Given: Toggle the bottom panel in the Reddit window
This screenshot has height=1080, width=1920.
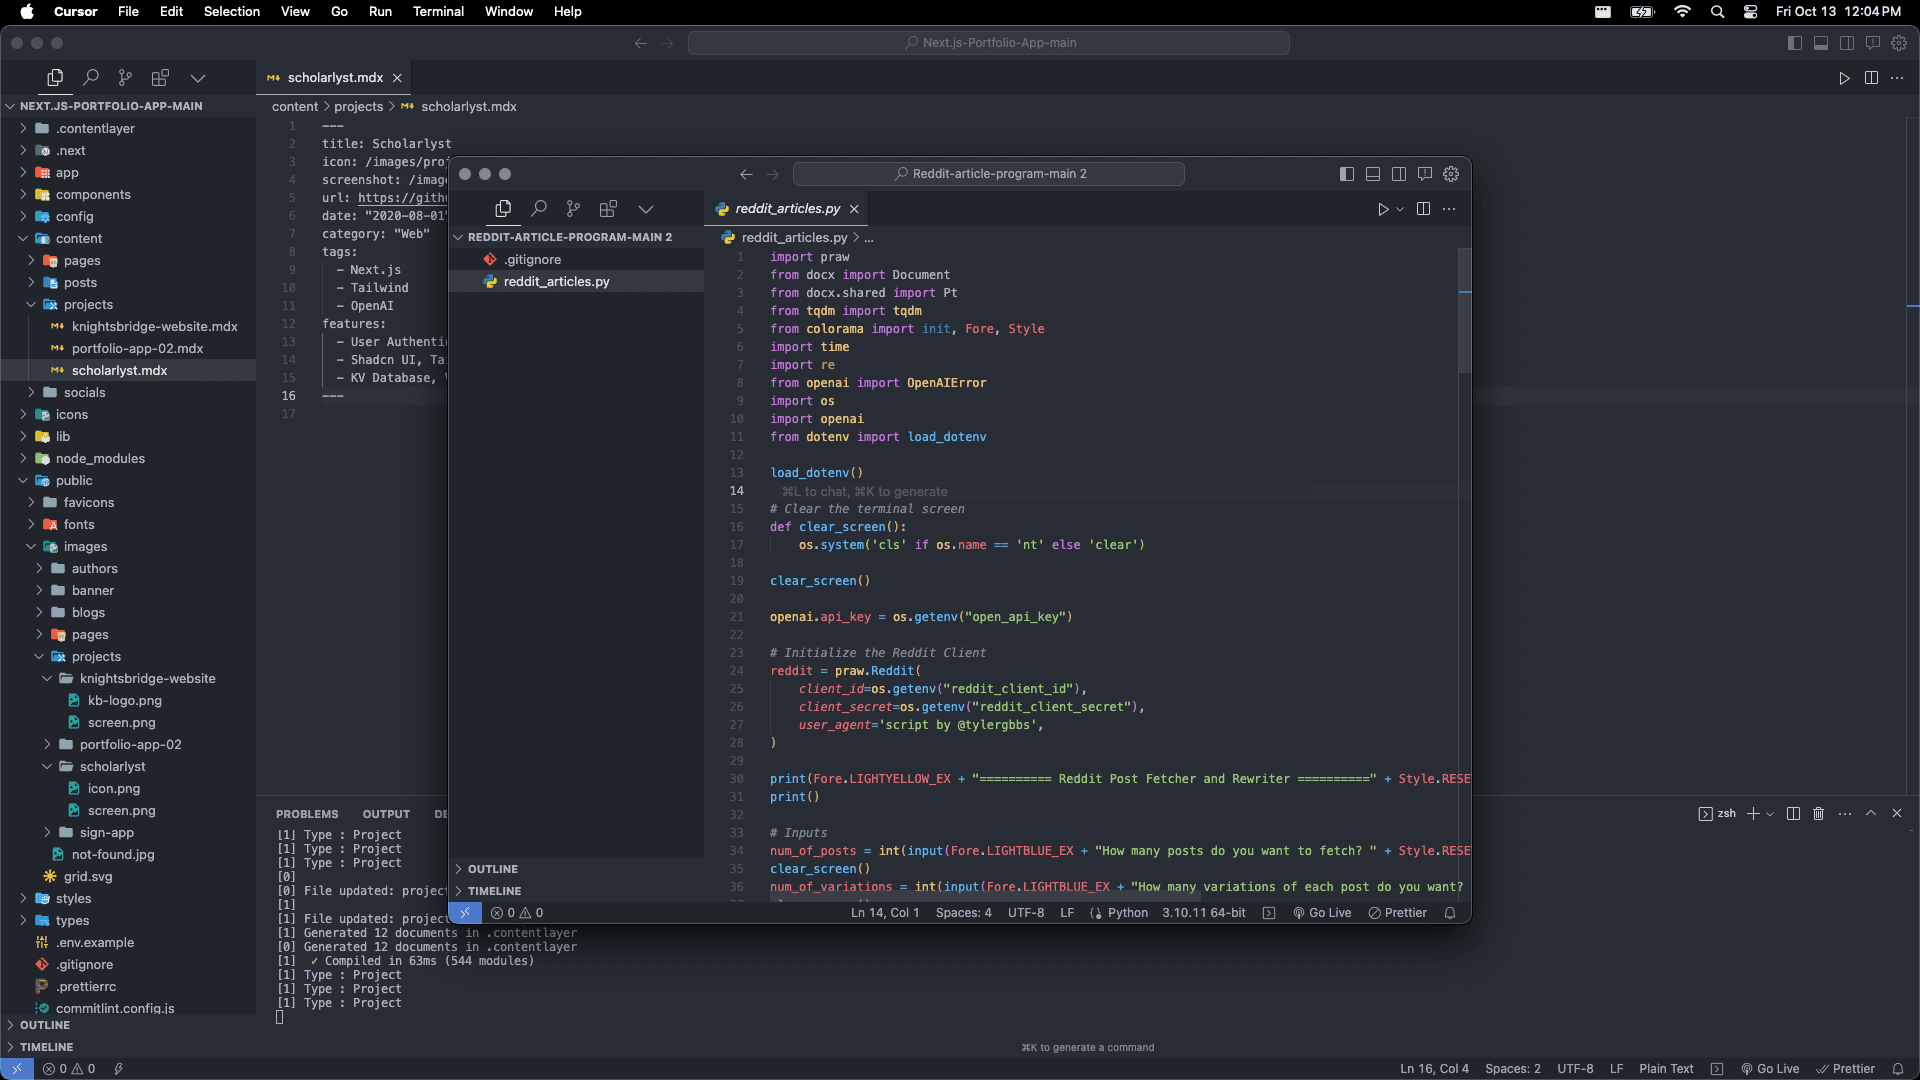Looking at the screenshot, I should (1373, 174).
